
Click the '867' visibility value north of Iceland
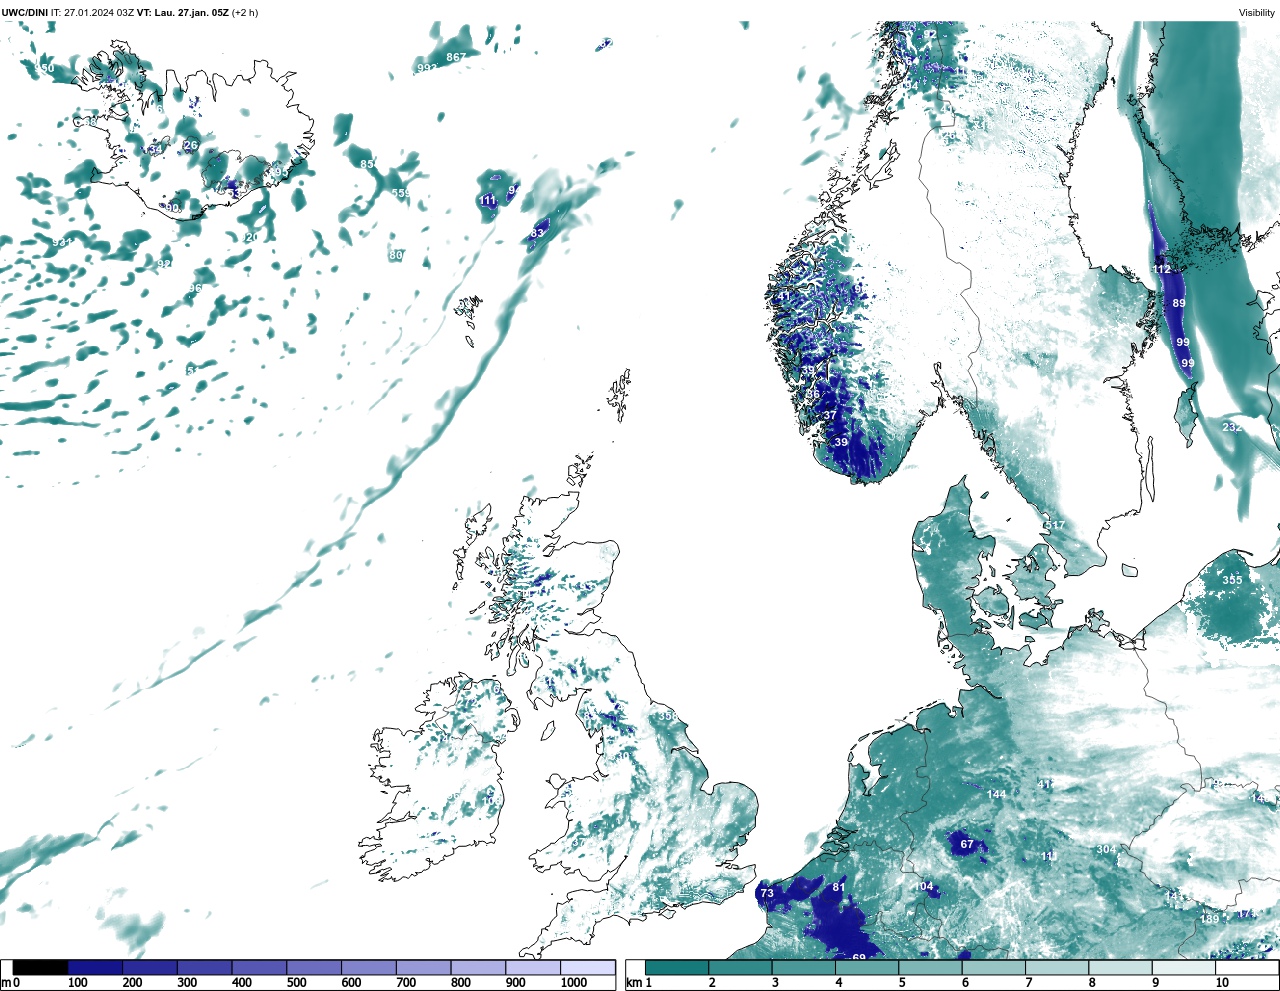click(x=456, y=57)
